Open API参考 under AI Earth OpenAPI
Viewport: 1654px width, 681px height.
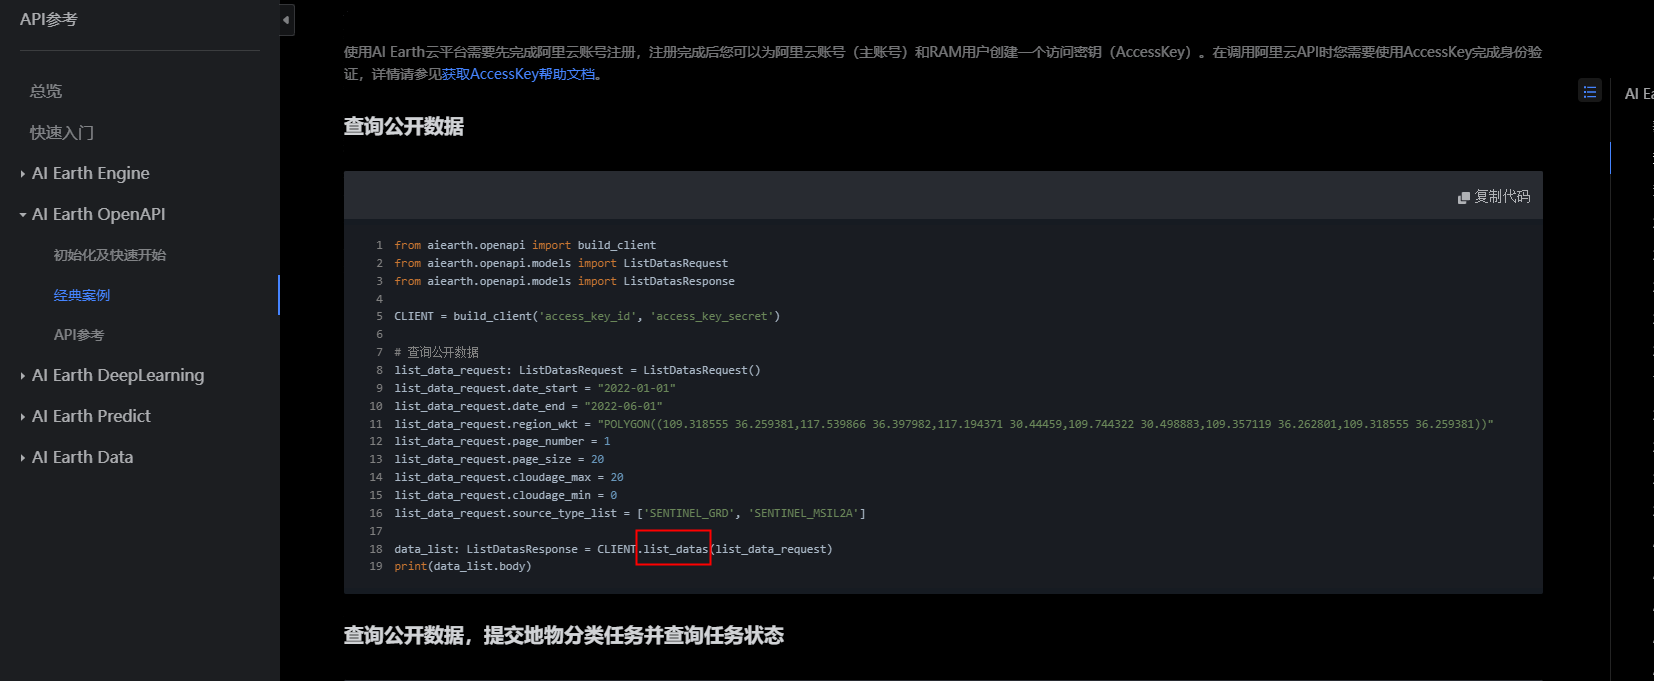click(x=79, y=335)
